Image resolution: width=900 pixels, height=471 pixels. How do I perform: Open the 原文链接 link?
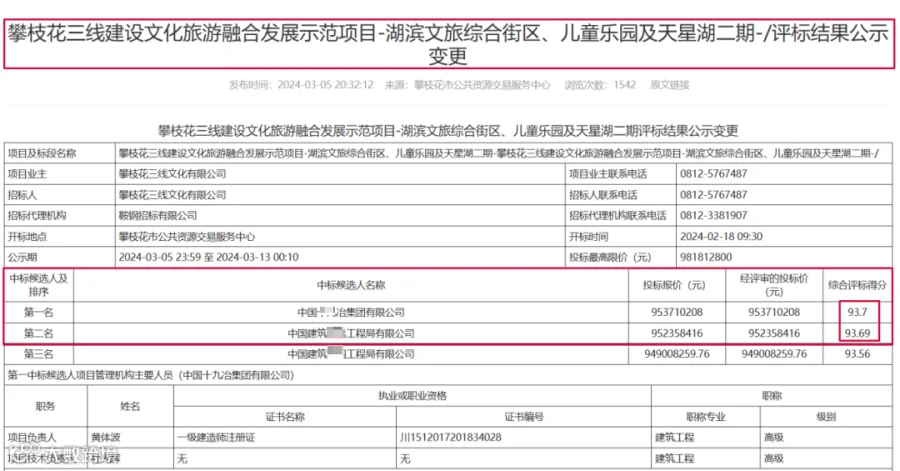coord(669,85)
